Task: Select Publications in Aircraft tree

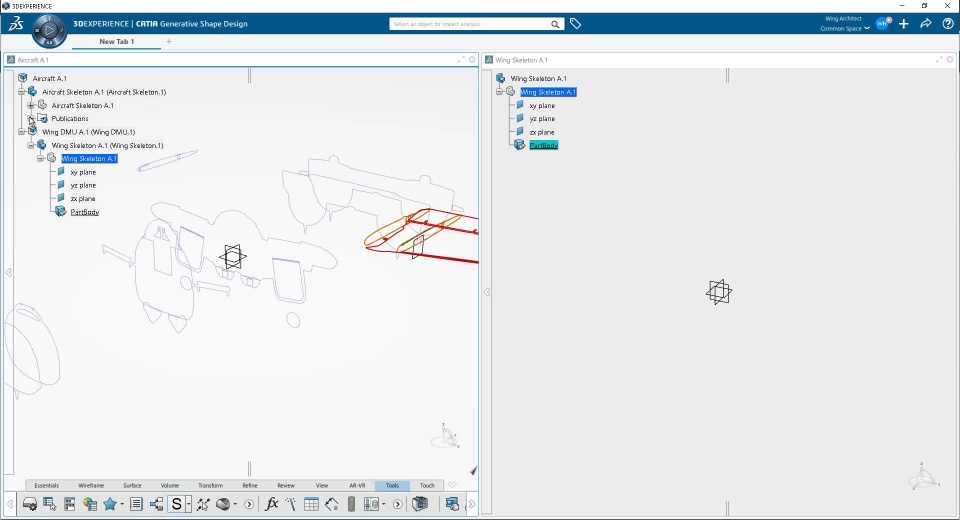Action: [70, 118]
